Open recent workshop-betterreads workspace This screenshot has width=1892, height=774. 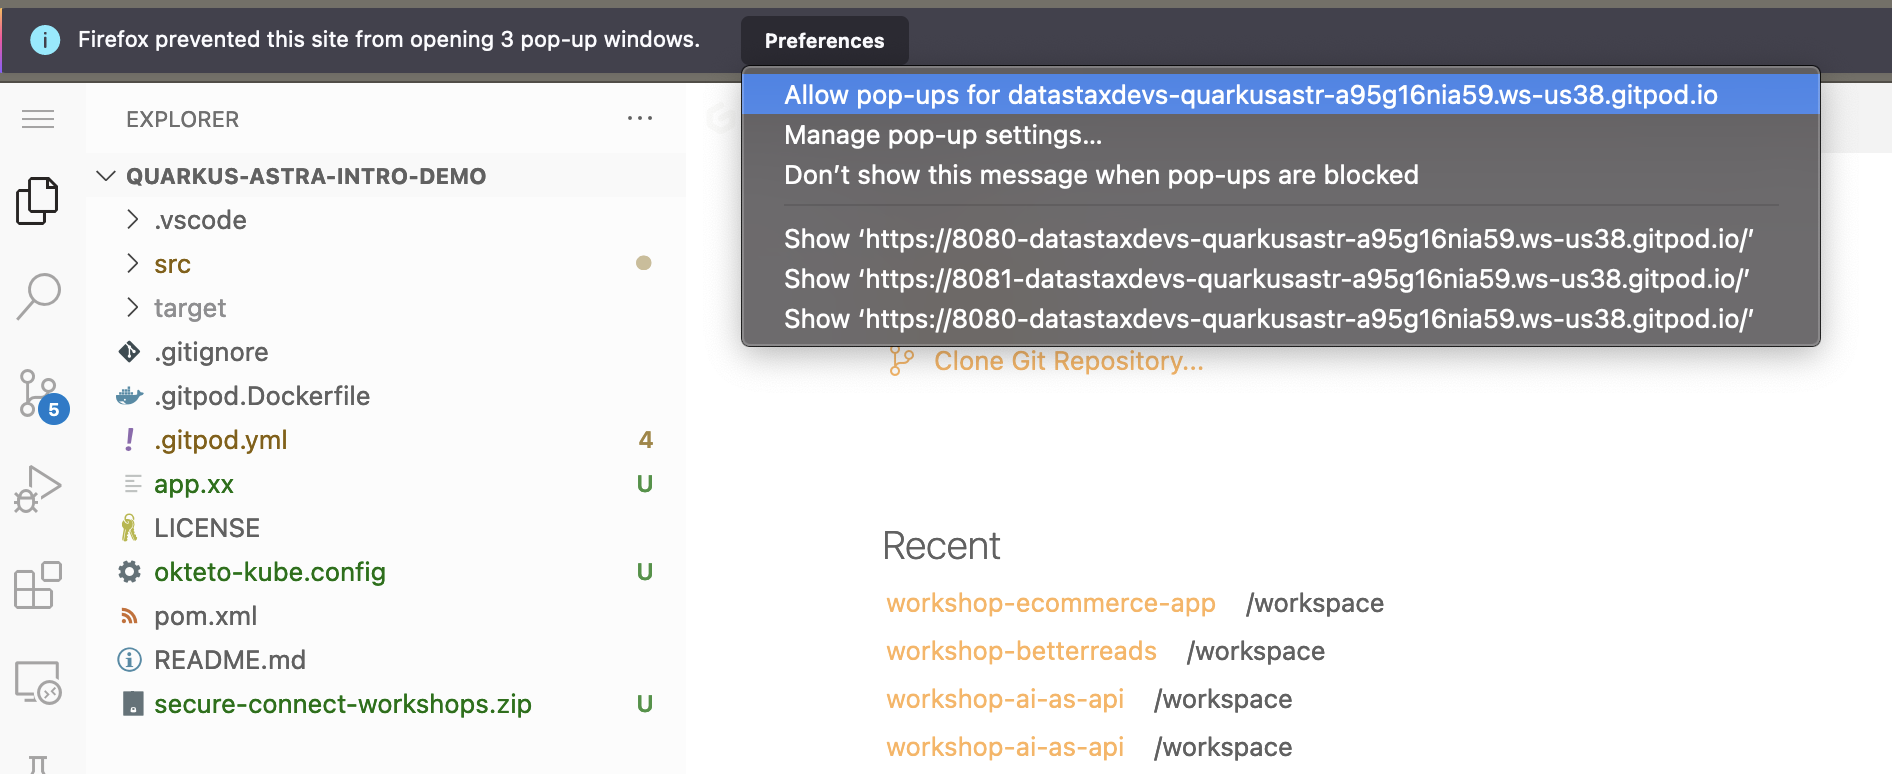[x=1021, y=651]
